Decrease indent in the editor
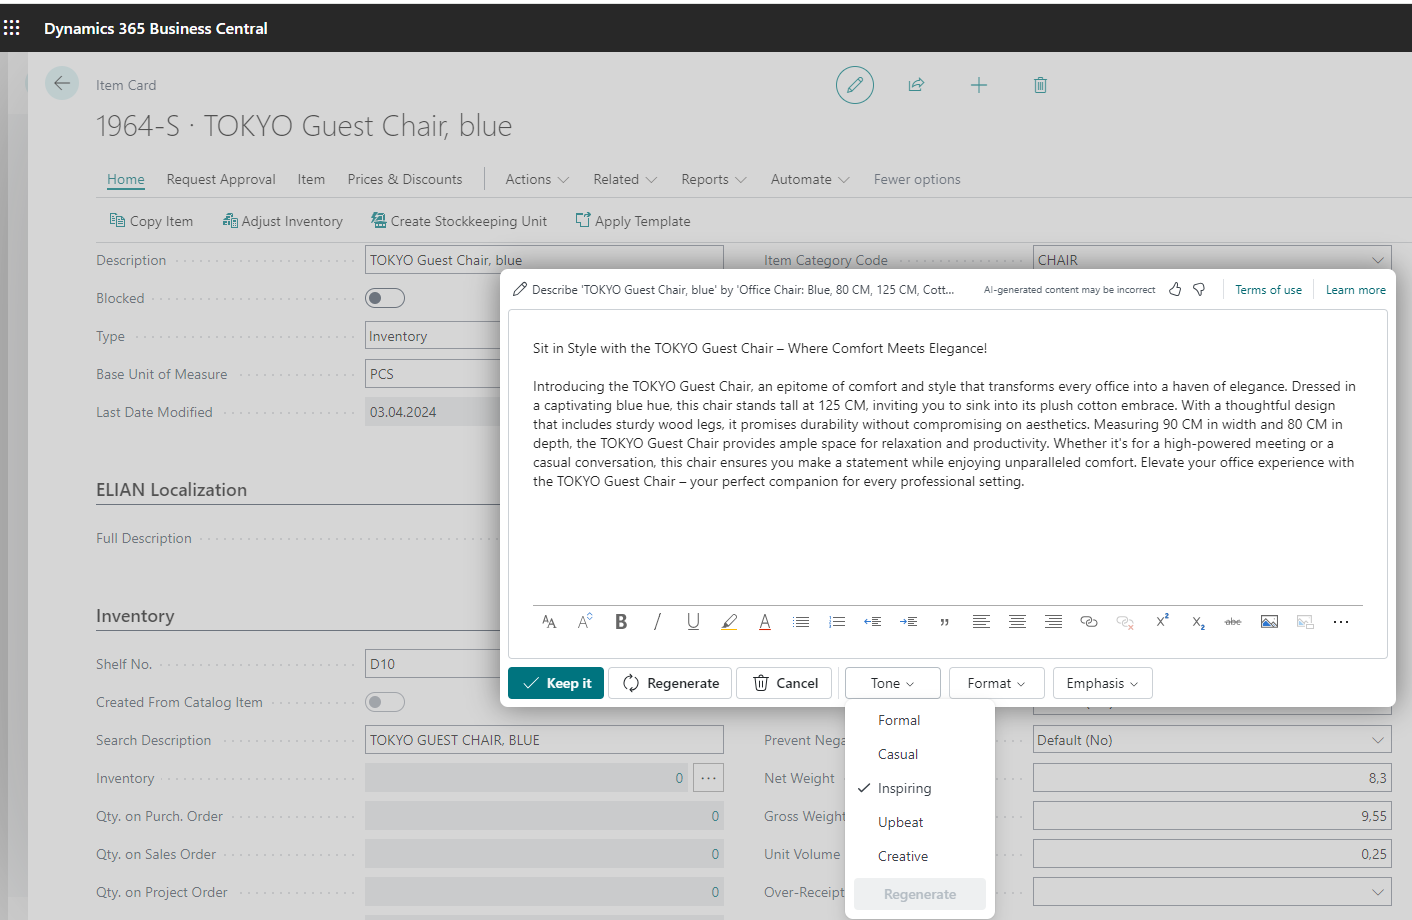The width and height of the screenshot is (1412, 920). click(x=873, y=622)
